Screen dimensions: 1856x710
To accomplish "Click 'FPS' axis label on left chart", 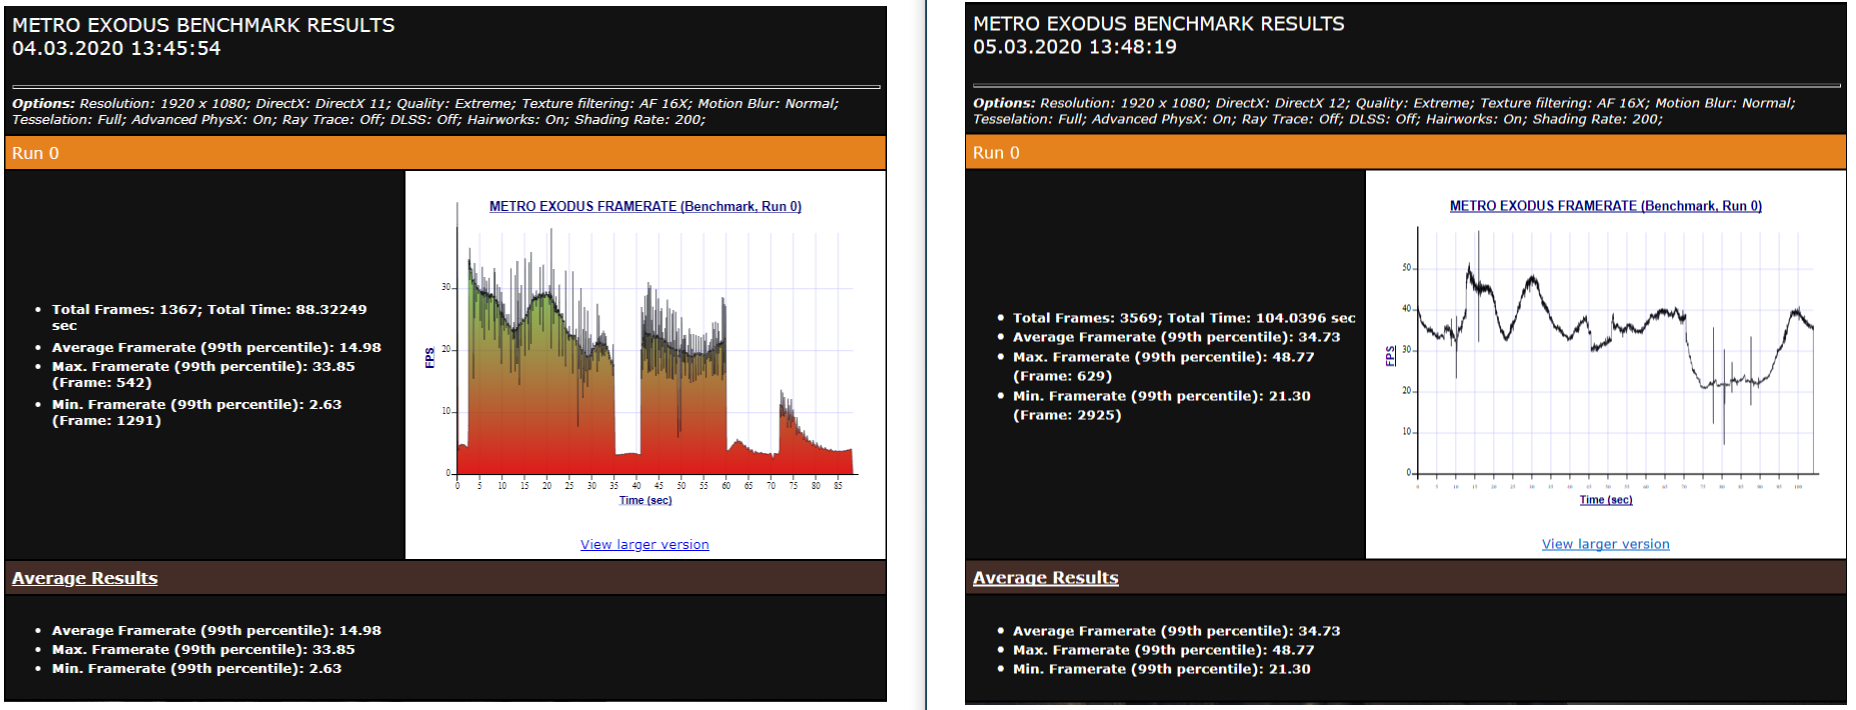I will 430,357.
